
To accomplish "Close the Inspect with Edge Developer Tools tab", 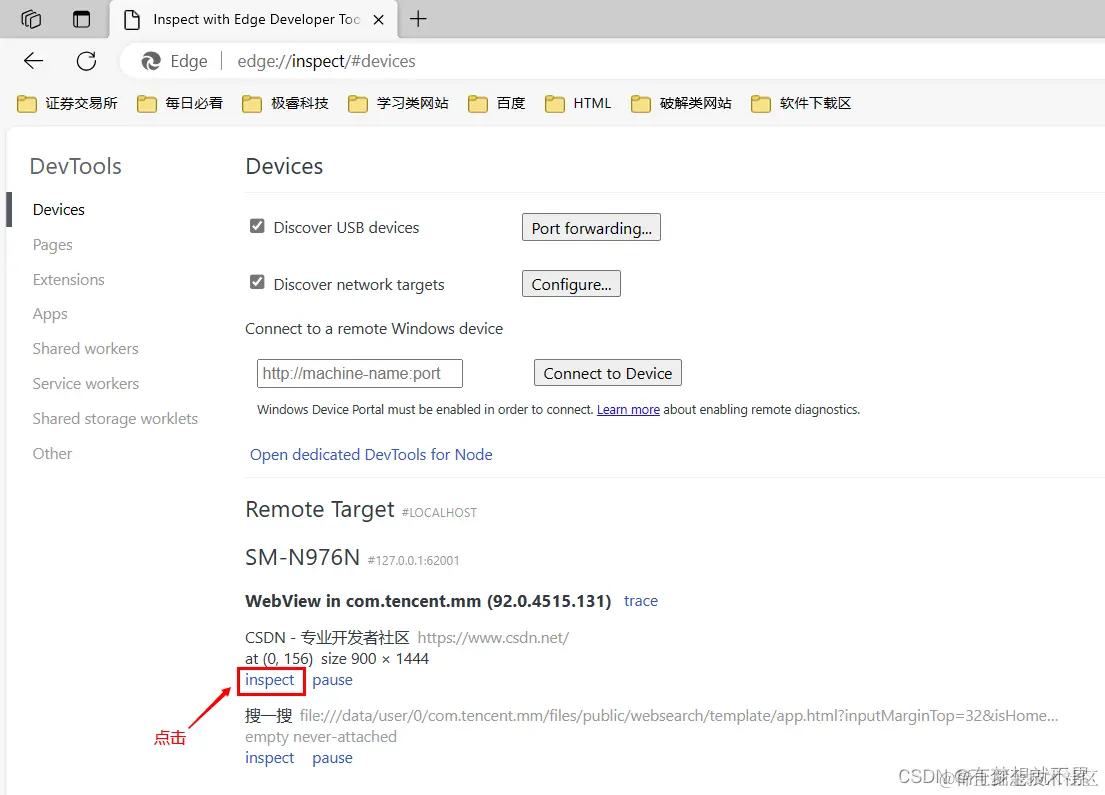I will tap(378, 20).
